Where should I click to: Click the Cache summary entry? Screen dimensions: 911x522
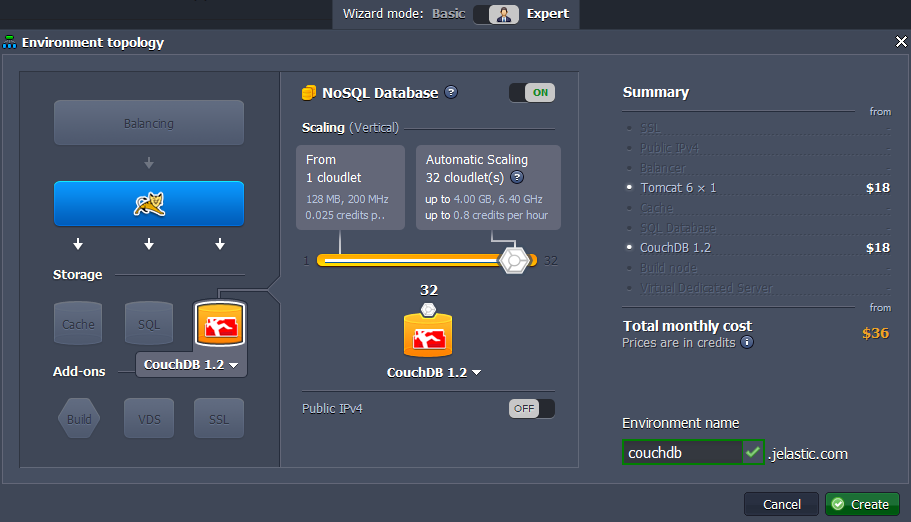[x=756, y=208]
